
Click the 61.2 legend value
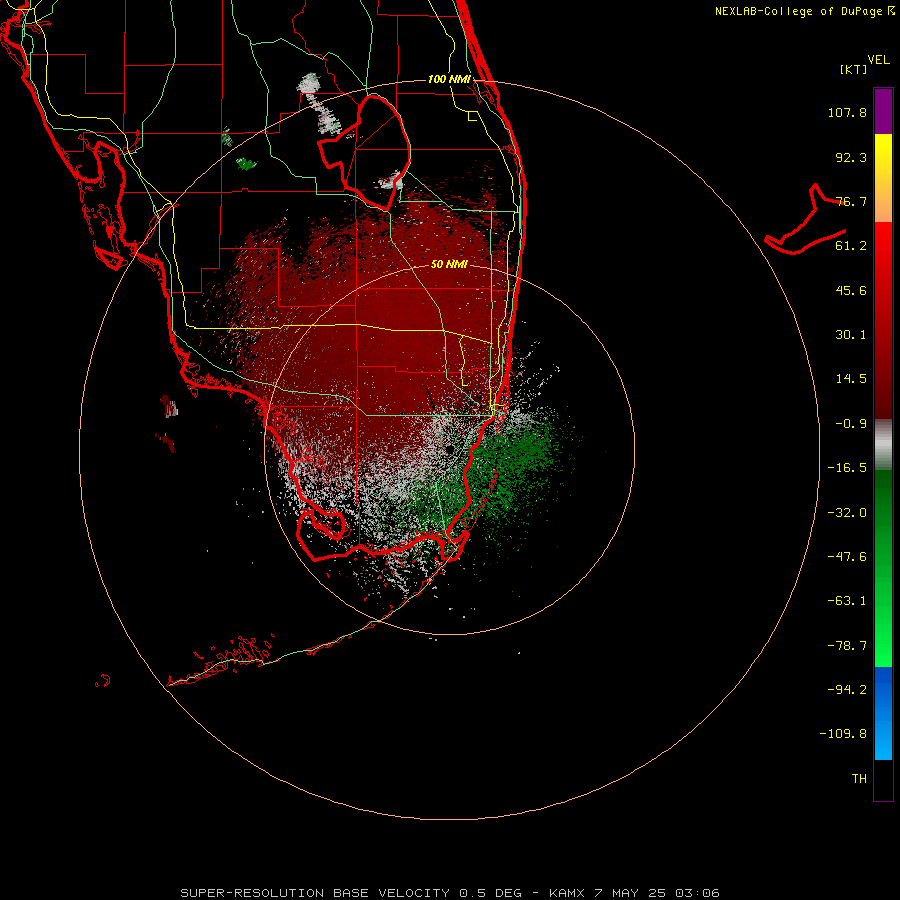(851, 246)
